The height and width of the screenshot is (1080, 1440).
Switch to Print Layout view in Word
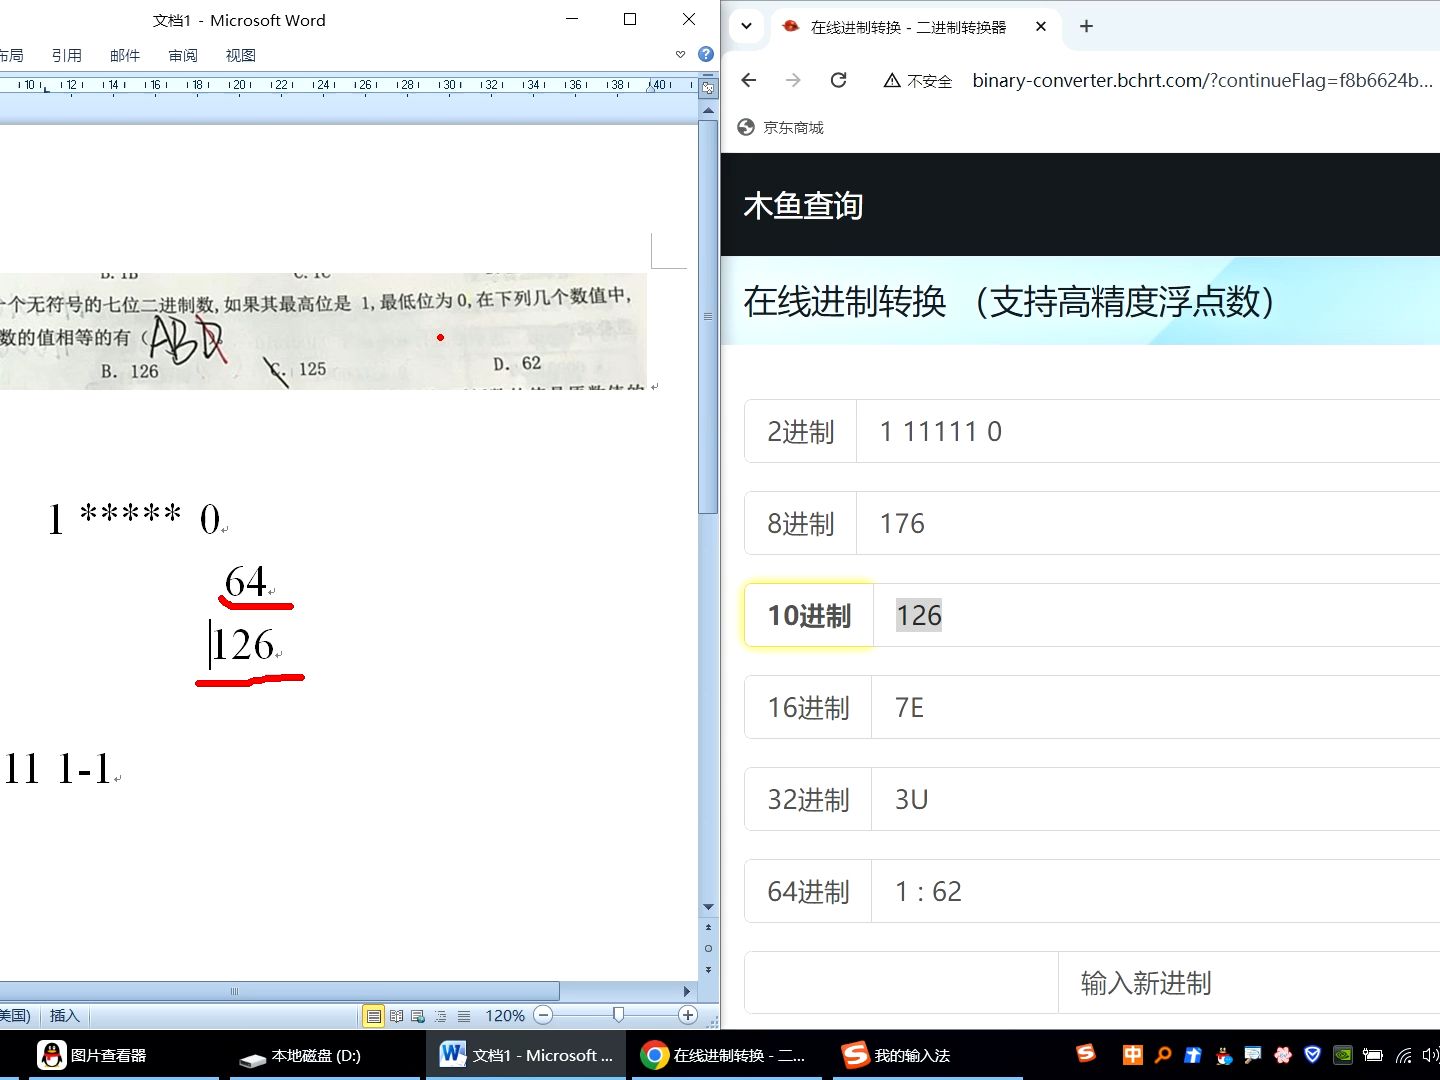374,1016
